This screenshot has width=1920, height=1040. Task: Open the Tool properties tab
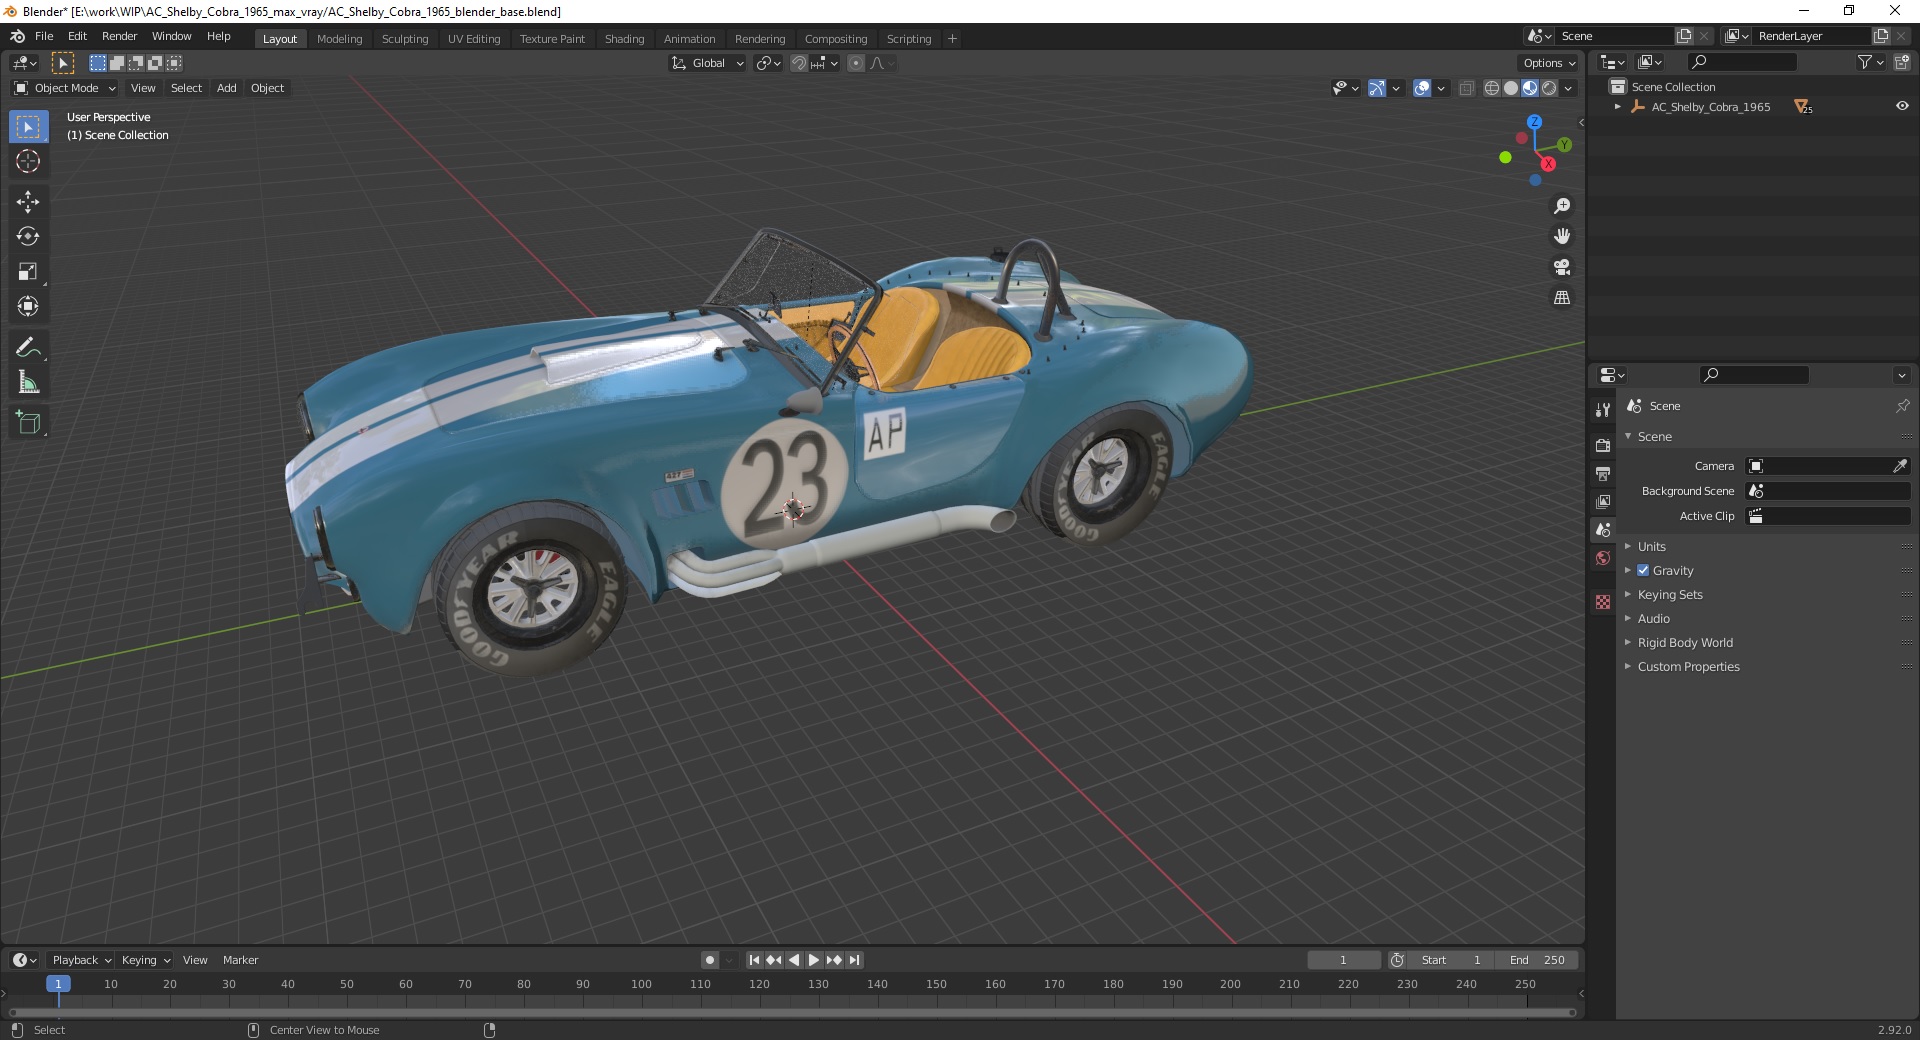tap(1603, 410)
